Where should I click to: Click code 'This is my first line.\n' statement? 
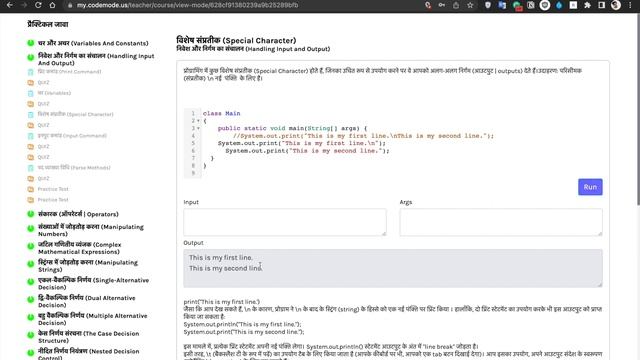[302, 143]
